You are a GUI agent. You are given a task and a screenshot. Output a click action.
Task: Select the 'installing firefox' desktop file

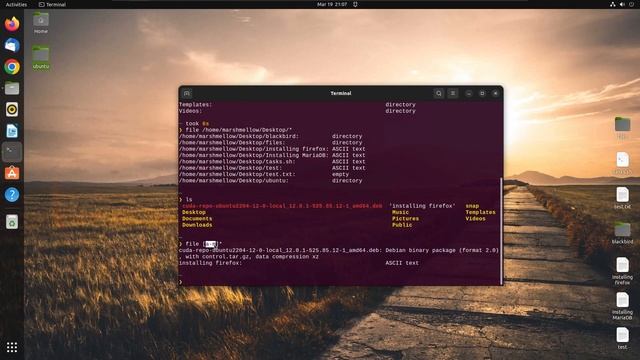[622, 271]
